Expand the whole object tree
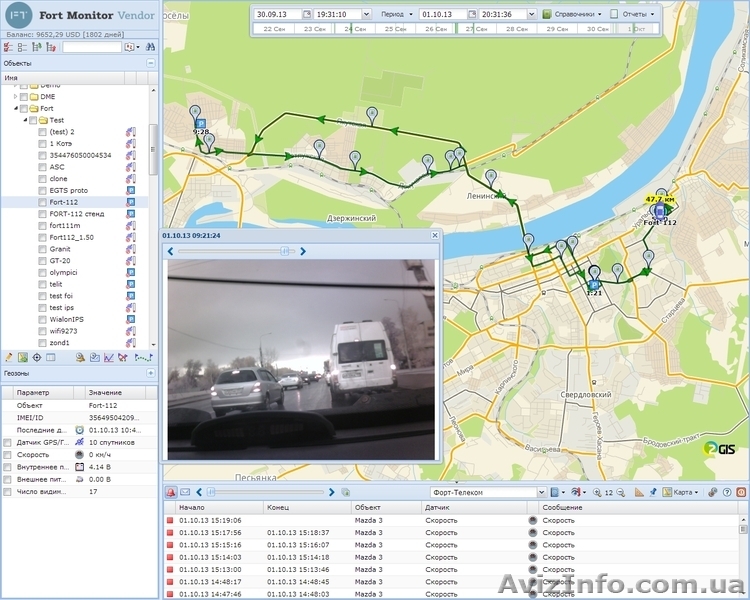750x600 pixels. (x=37, y=47)
